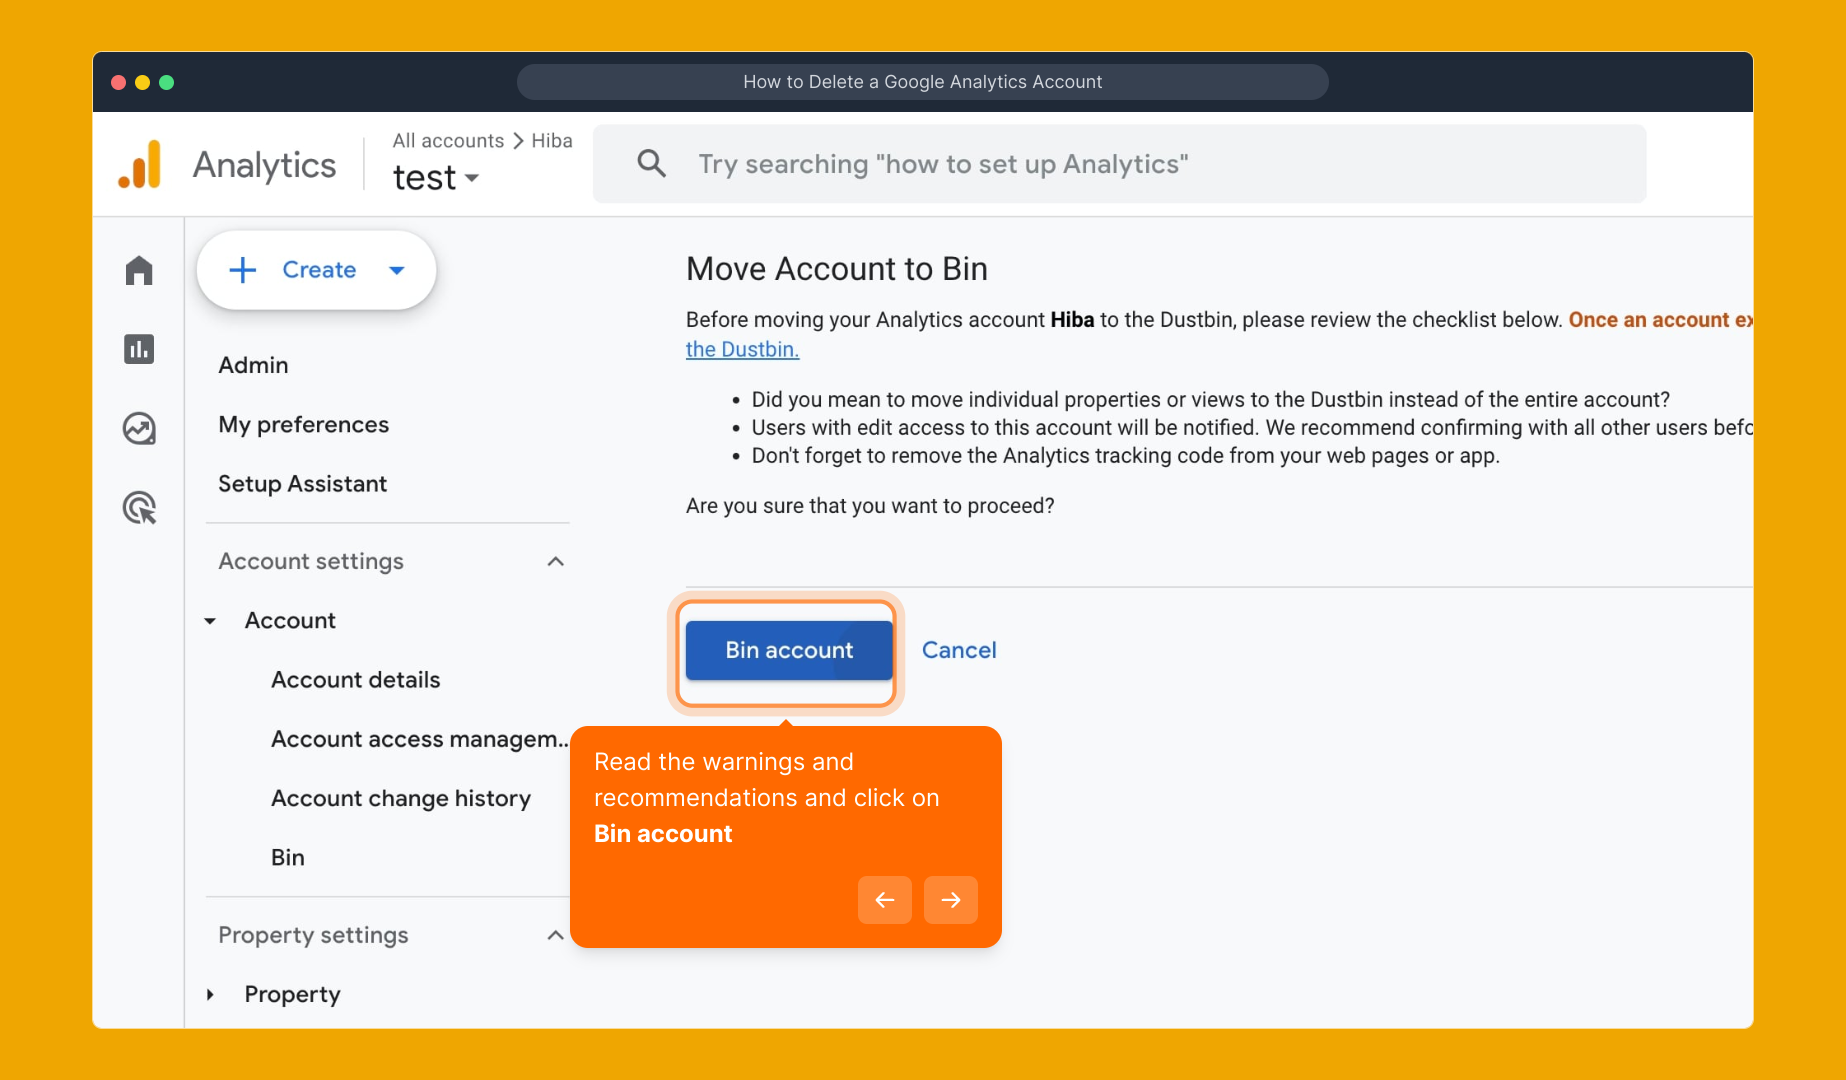Open the Reports bar chart icon
1846x1080 pixels.
pyautogui.click(x=139, y=349)
